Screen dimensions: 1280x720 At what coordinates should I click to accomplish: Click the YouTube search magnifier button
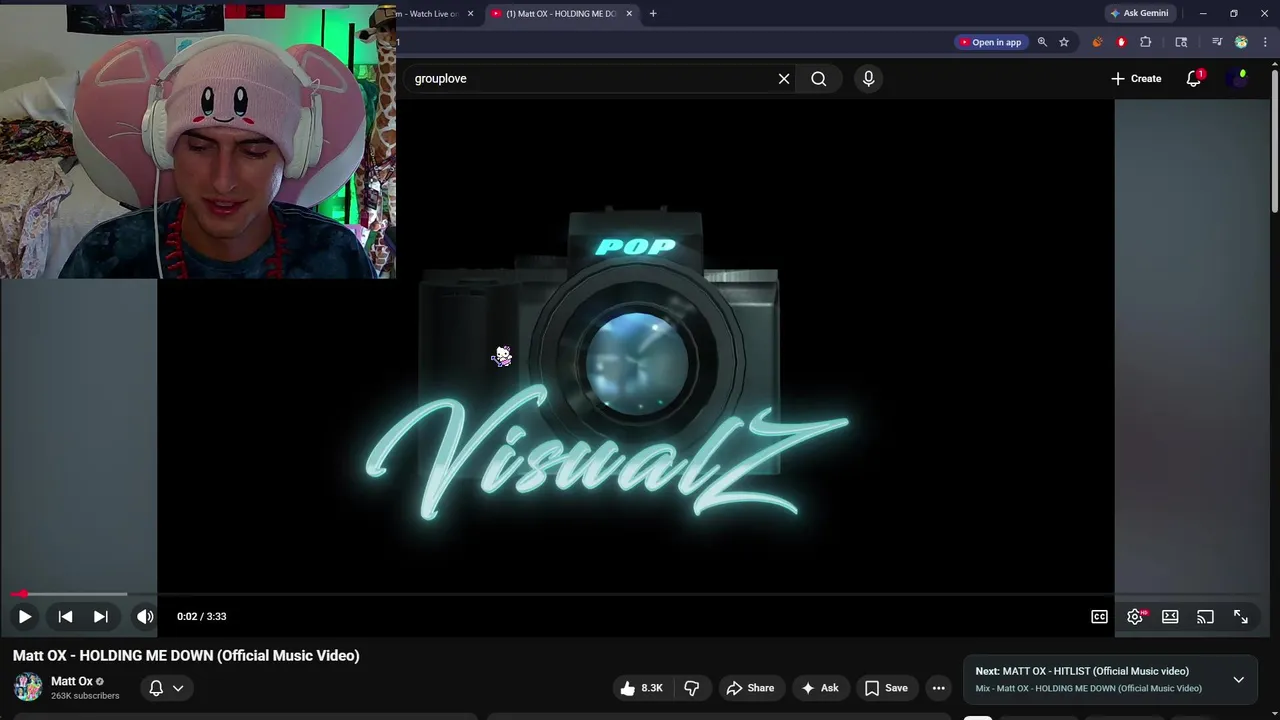tap(819, 79)
